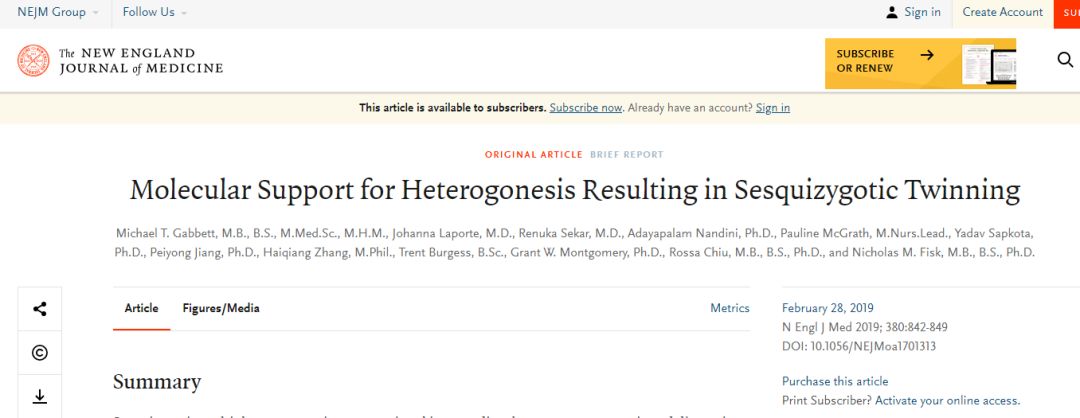The width and height of the screenshot is (1080, 418).
Task: Click Sign in at top right
Action: pos(922,12)
